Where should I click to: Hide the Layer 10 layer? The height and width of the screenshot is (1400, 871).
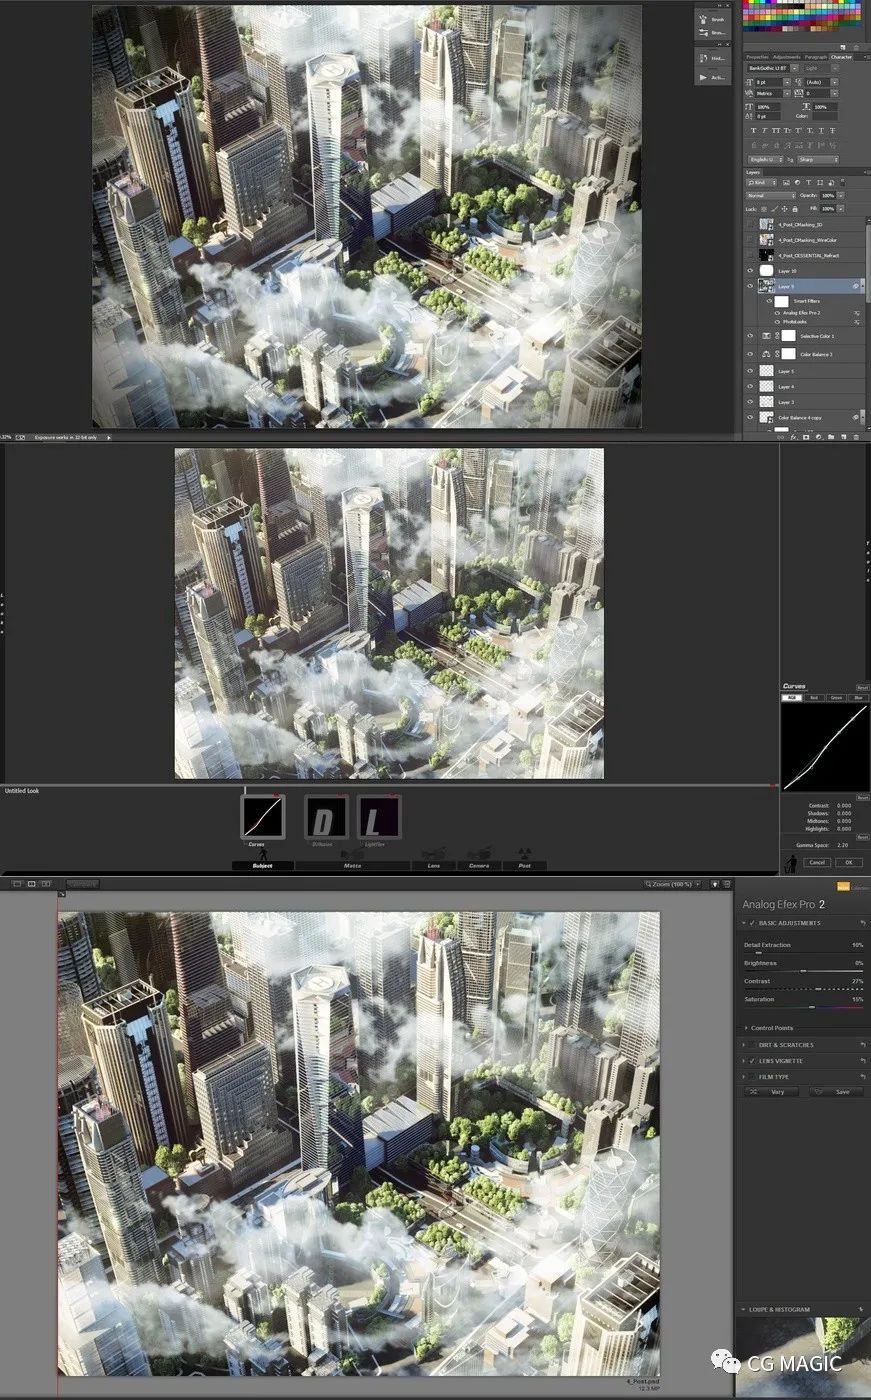click(751, 271)
